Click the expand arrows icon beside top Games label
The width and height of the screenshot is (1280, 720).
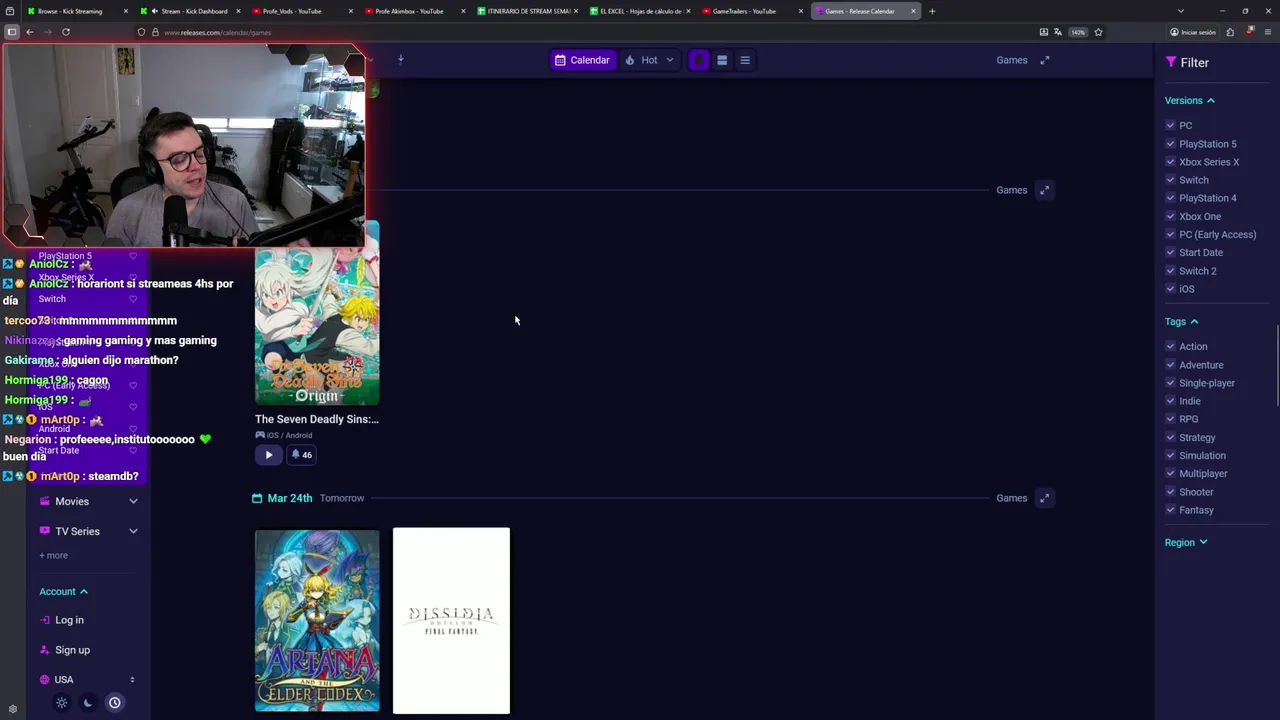point(1045,60)
